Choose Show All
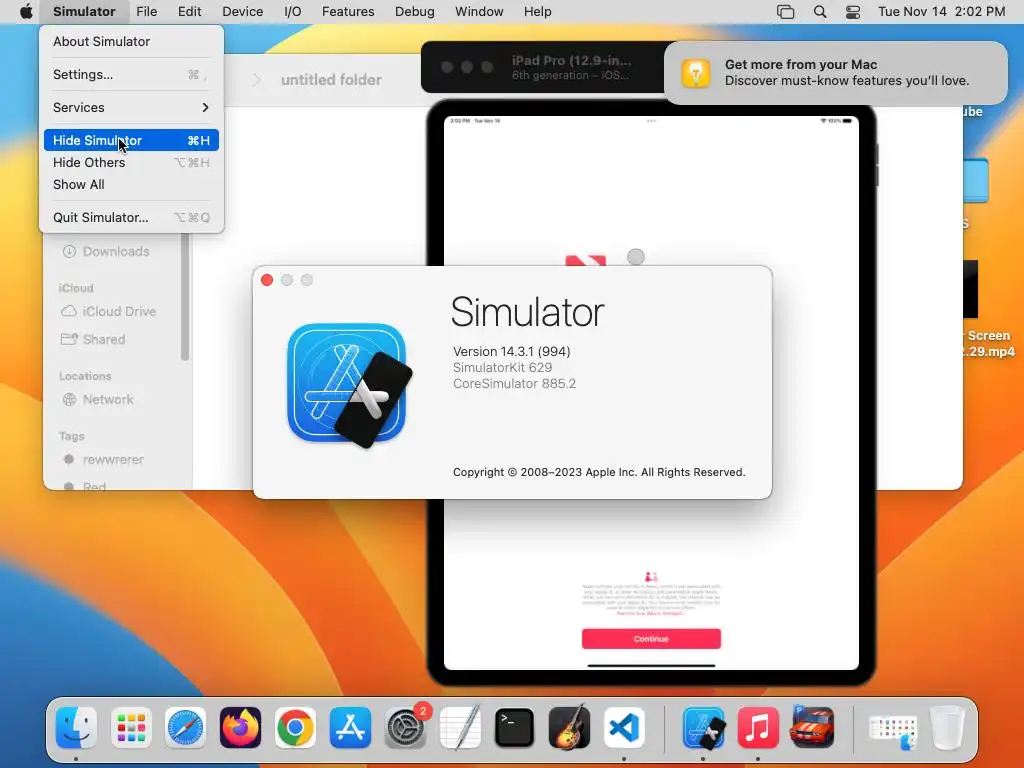Viewport: 1024px width, 768px height. pos(131,185)
